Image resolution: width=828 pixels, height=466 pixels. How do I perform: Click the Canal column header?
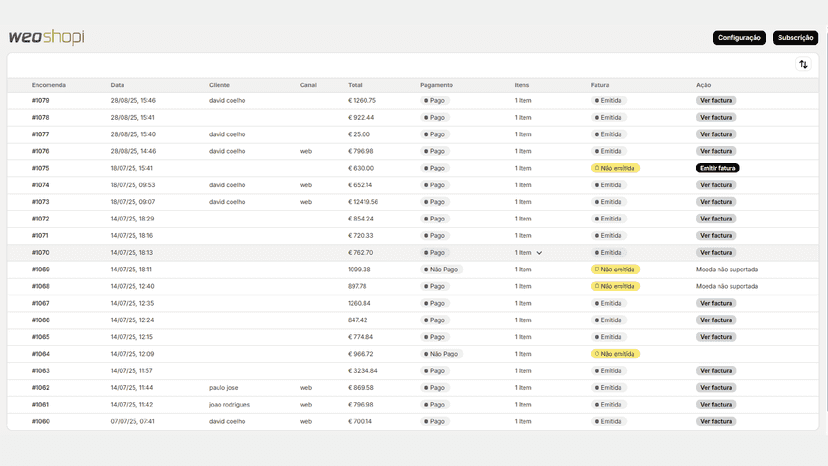pyautogui.click(x=308, y=85)
